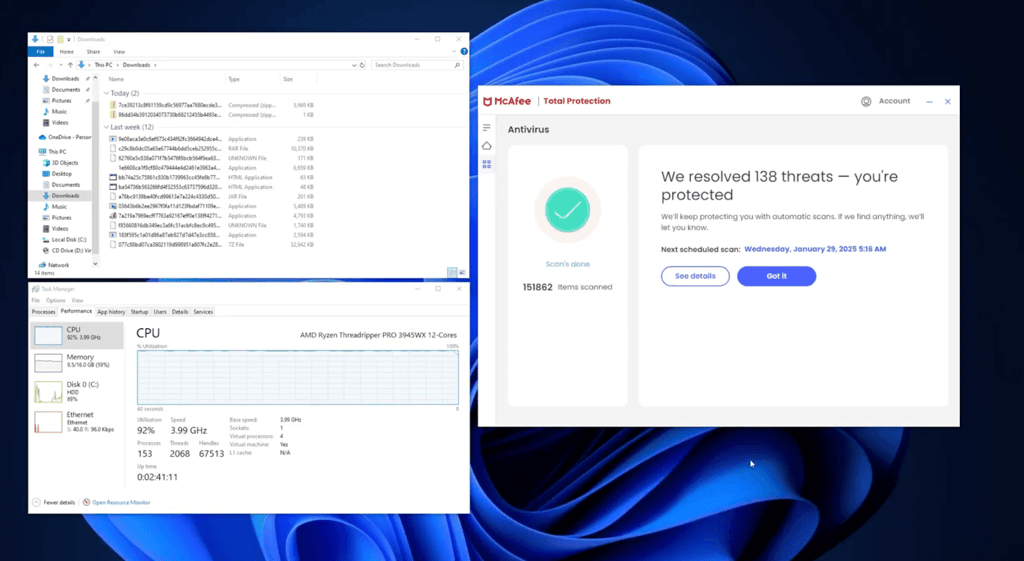
Task: Open 3D Objects in navigation pane
Action: click(x=61, y=163)
